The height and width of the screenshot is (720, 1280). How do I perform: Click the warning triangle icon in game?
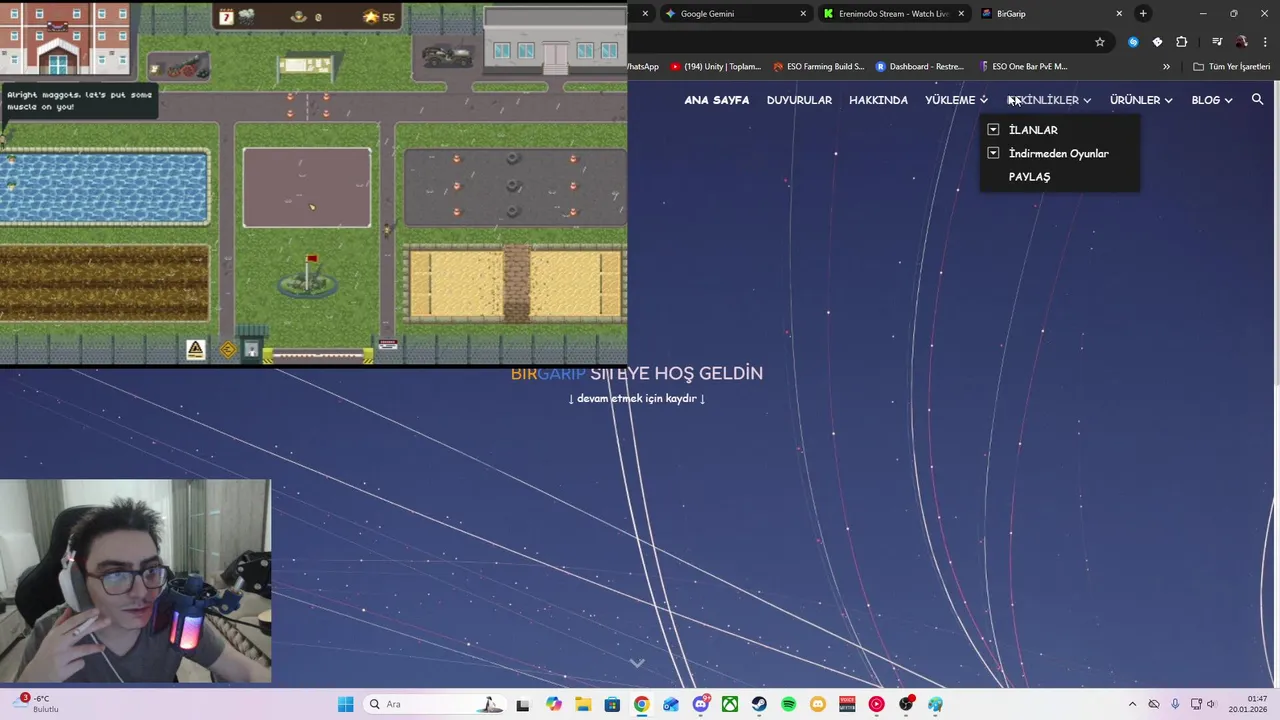pyautogui.click(x=195, y=349)
